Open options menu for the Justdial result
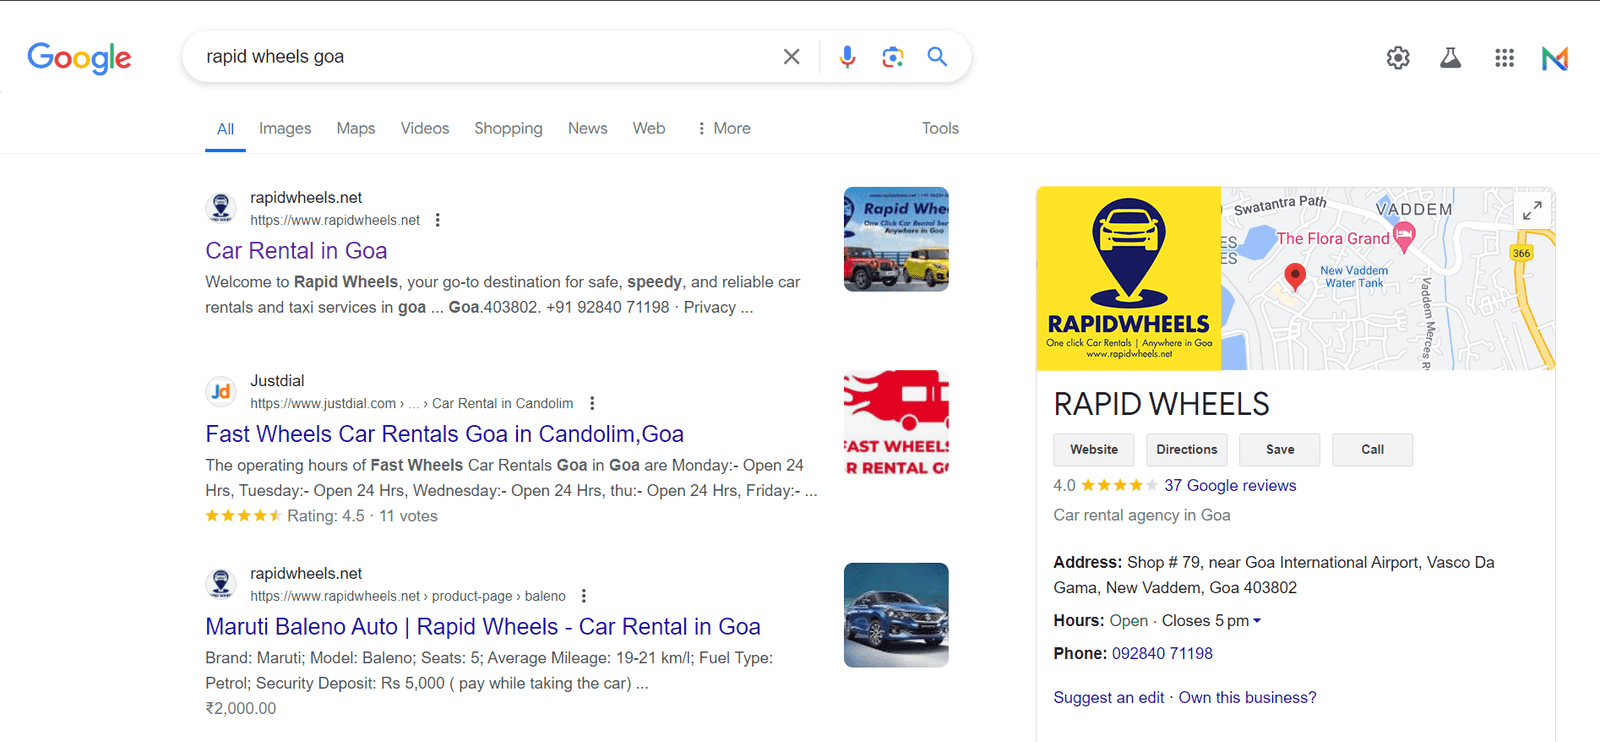1600x742 pixels. tap(592, 403)
